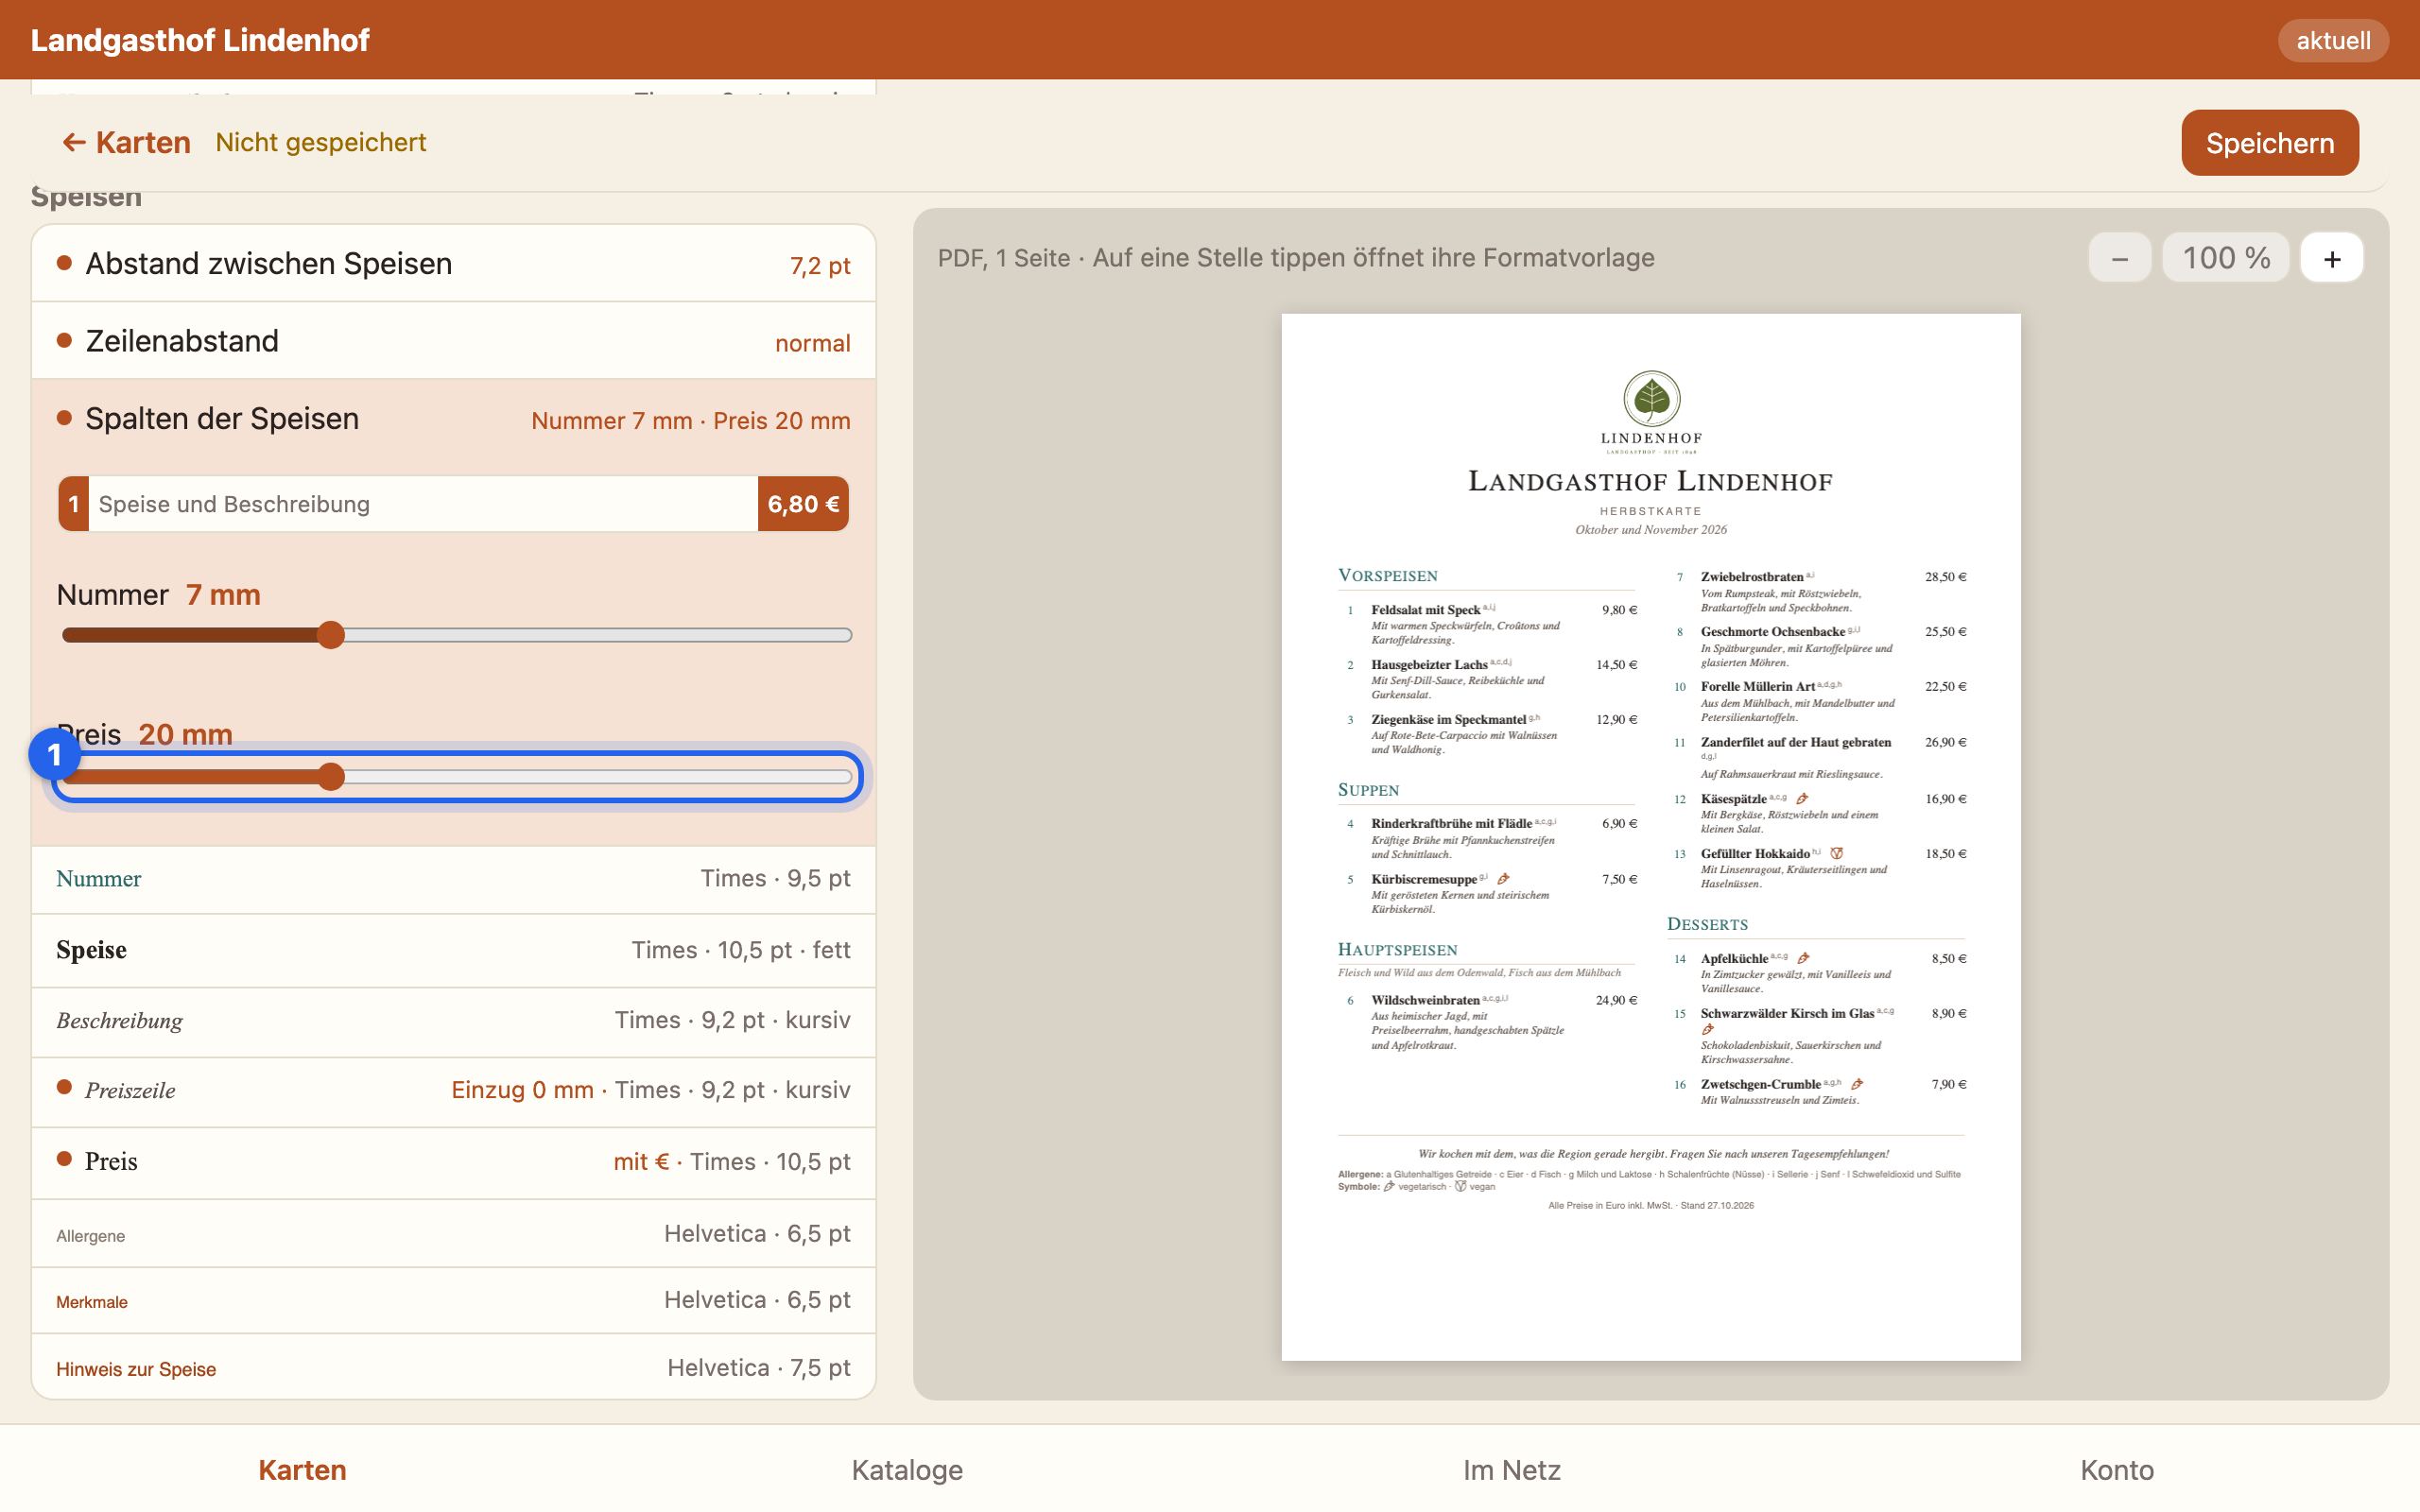Screen dimensions: 2420x1512
Task: Click the vegan icon beside Gefüllter Hokkaido
Action: pos(1837,853)
